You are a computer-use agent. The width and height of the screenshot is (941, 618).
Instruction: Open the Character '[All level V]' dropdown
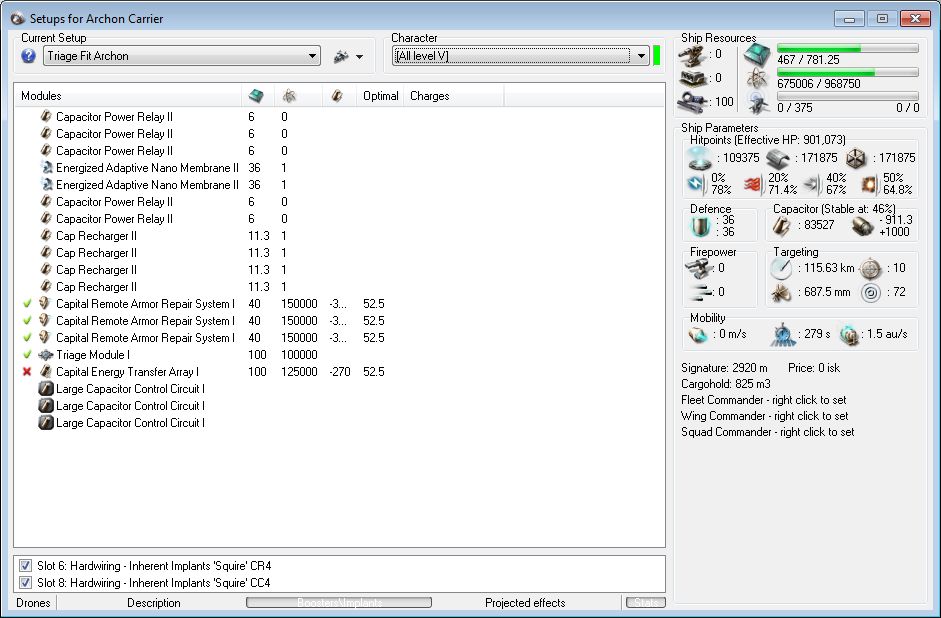pos(520,56)
